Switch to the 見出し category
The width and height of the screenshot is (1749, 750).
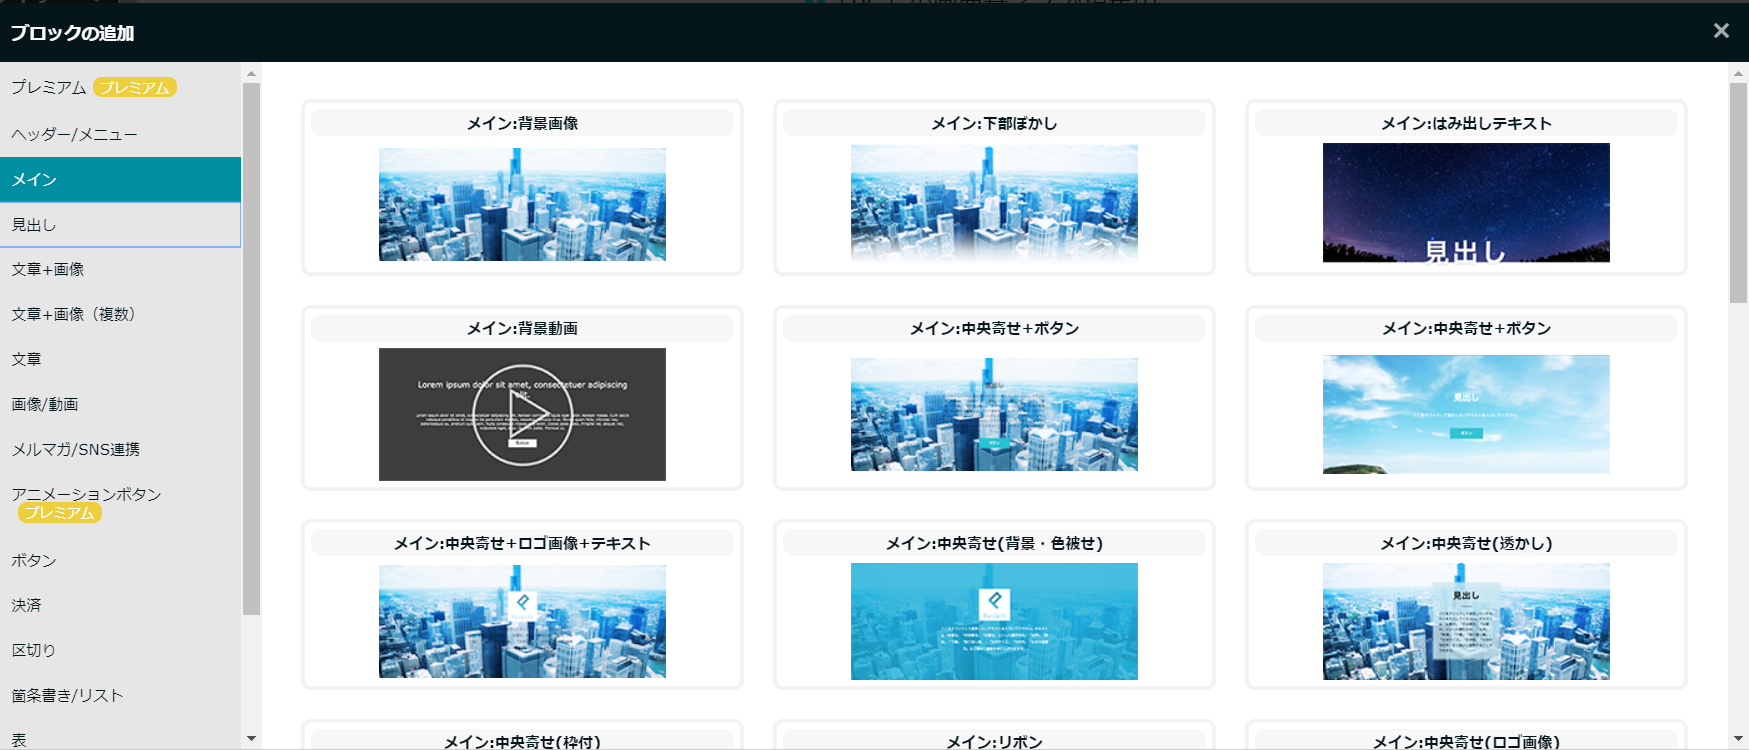tap(120, 225)
